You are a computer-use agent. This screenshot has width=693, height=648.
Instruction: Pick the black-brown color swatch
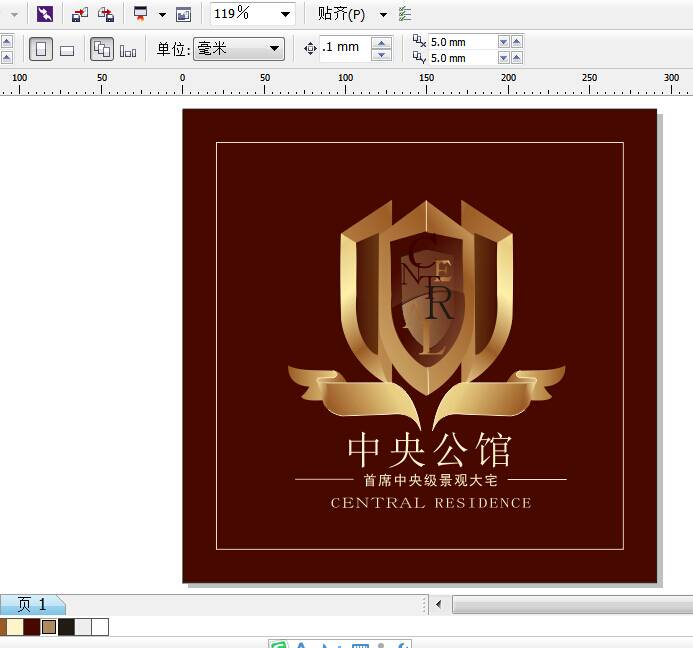(x=66, y=627)
